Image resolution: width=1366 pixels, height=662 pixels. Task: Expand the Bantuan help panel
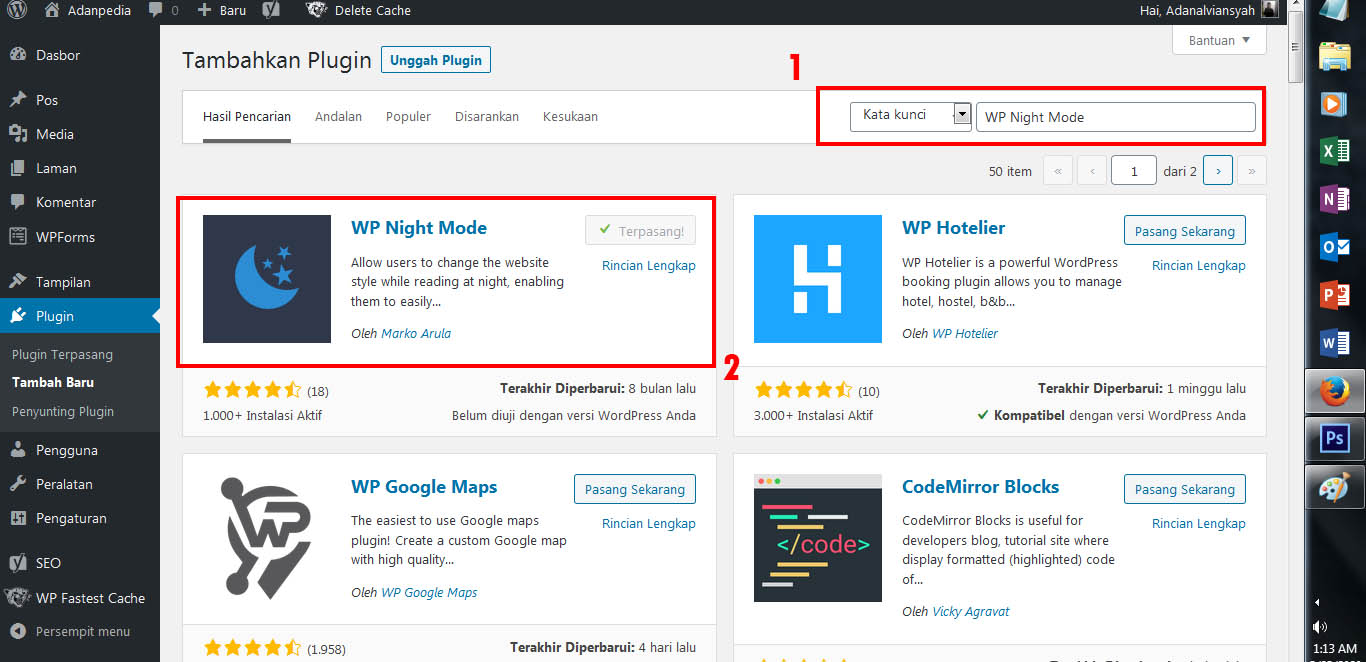tap(1219, 41)
